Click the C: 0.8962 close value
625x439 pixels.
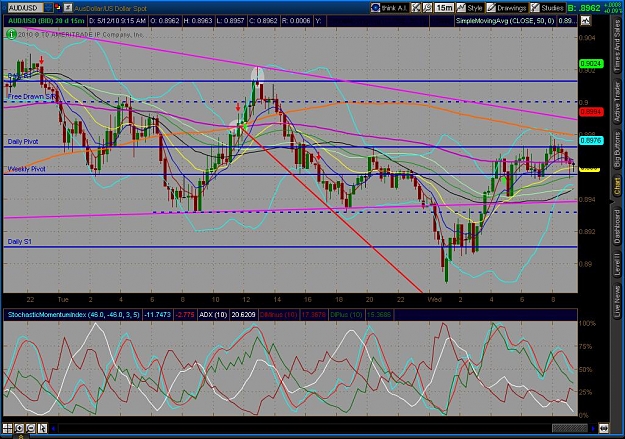262,21
